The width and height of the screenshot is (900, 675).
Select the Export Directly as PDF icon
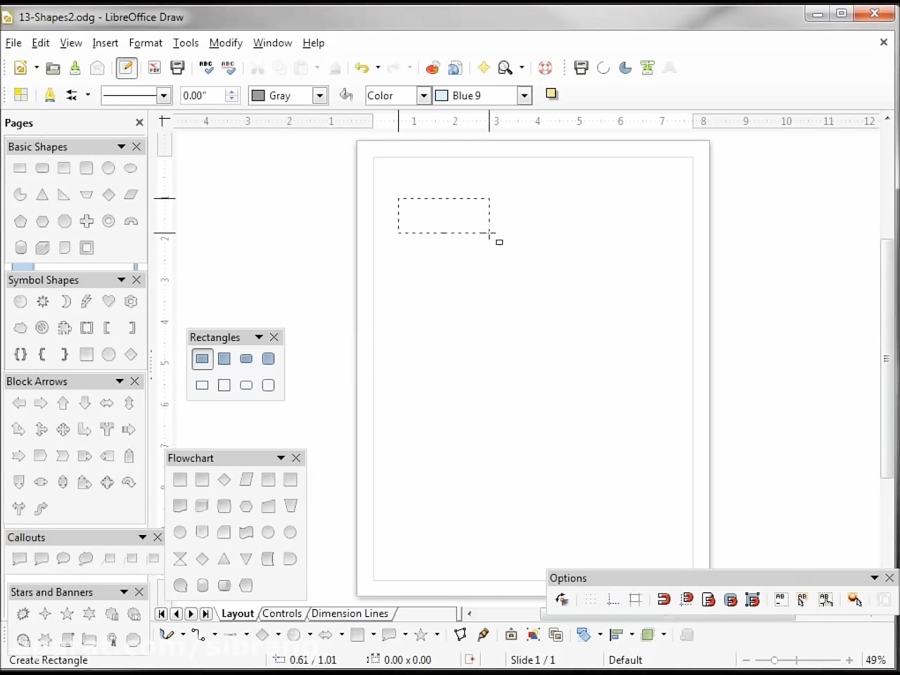coord(152,67)
